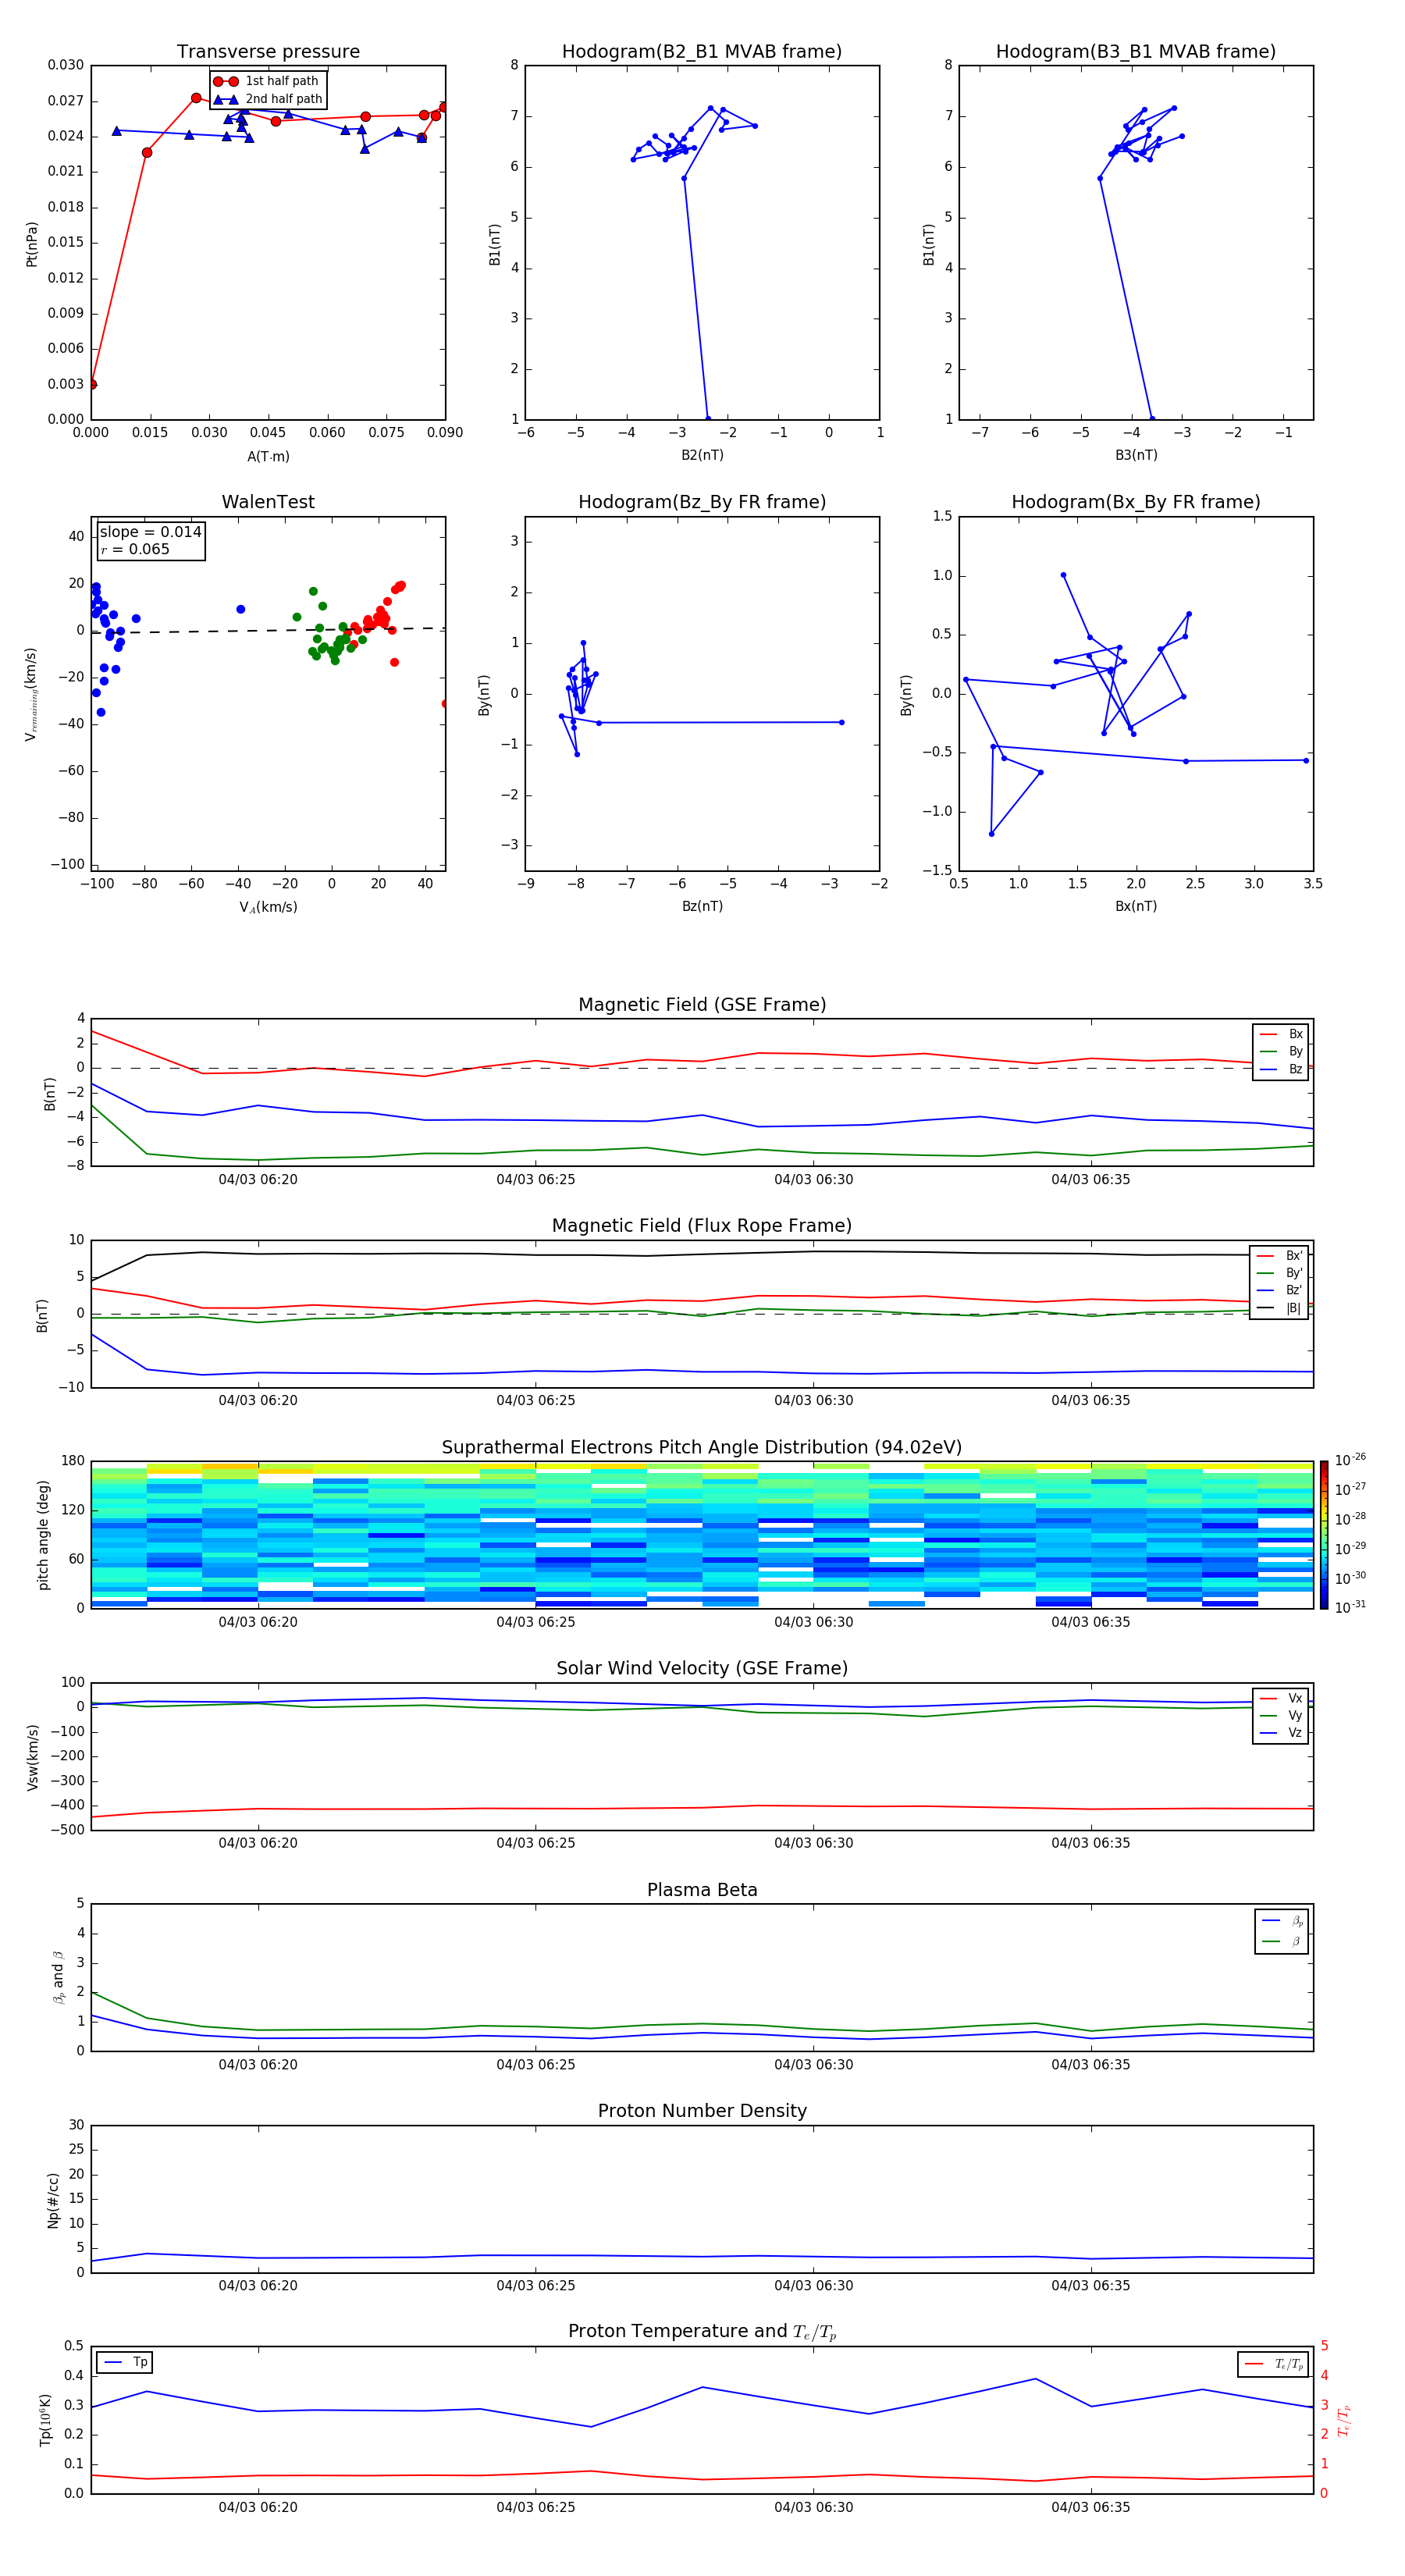Click the '10^-26' colorbar label
Viewport: 1405px width, 2576px height.
click(1350, 1460)
